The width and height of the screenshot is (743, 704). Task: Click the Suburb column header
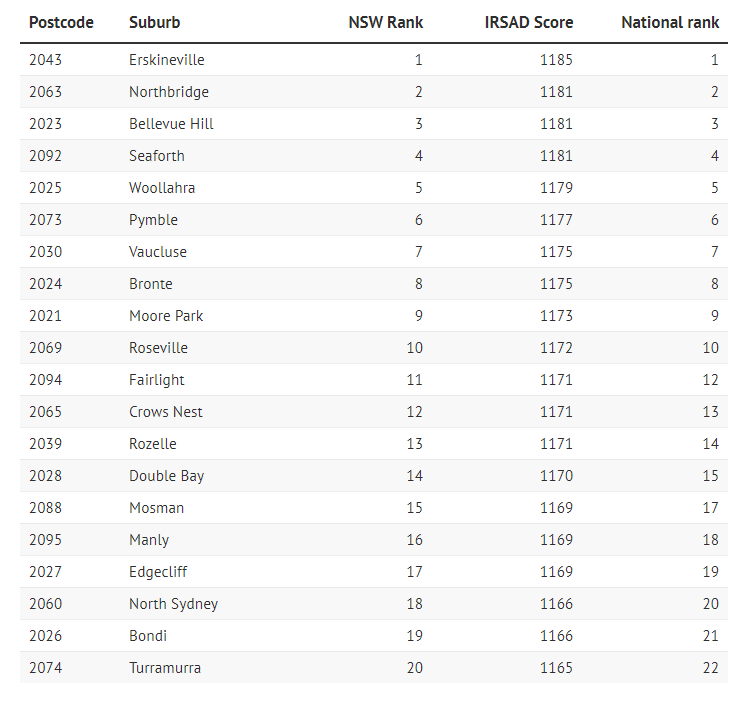click(x=154, y=22)
